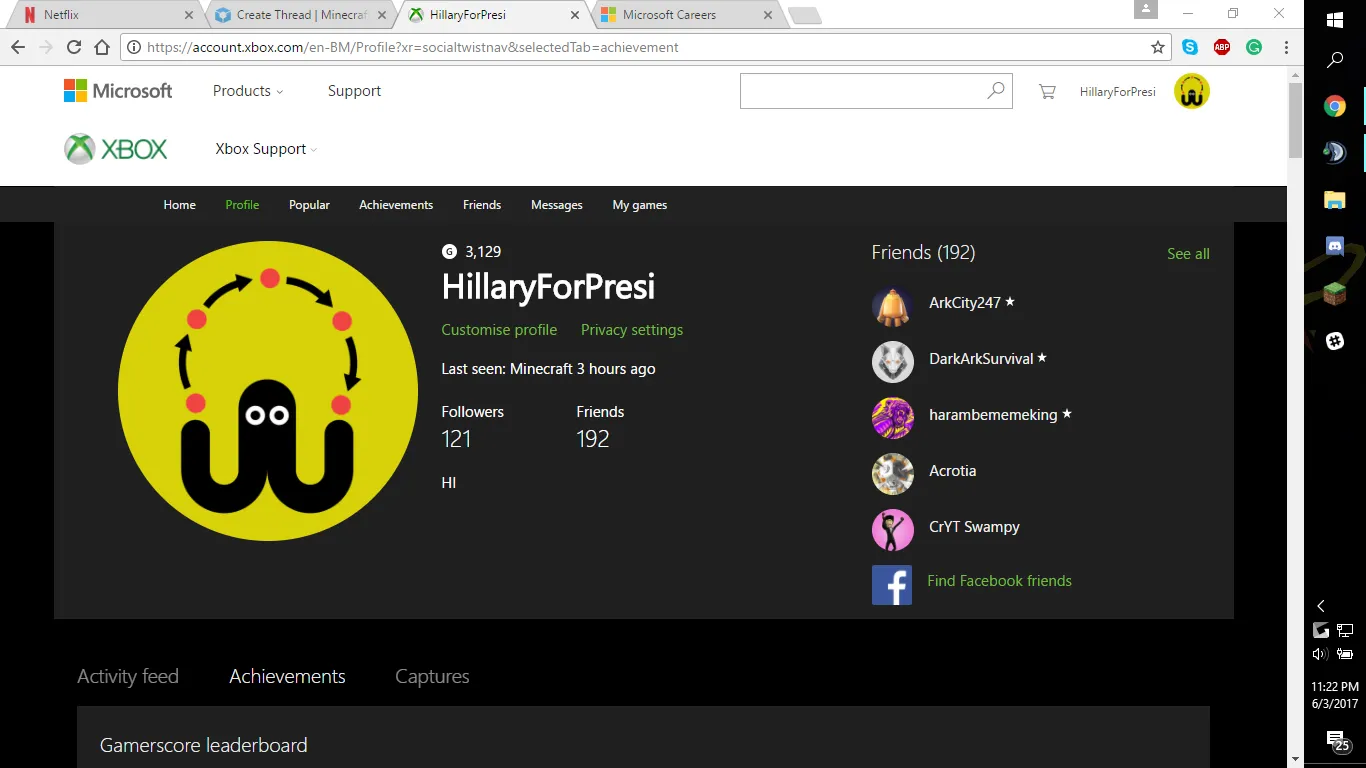The image size is (1366, 768).
Task: Open CrYT Swampy's avatar picture
Action: 893,530
